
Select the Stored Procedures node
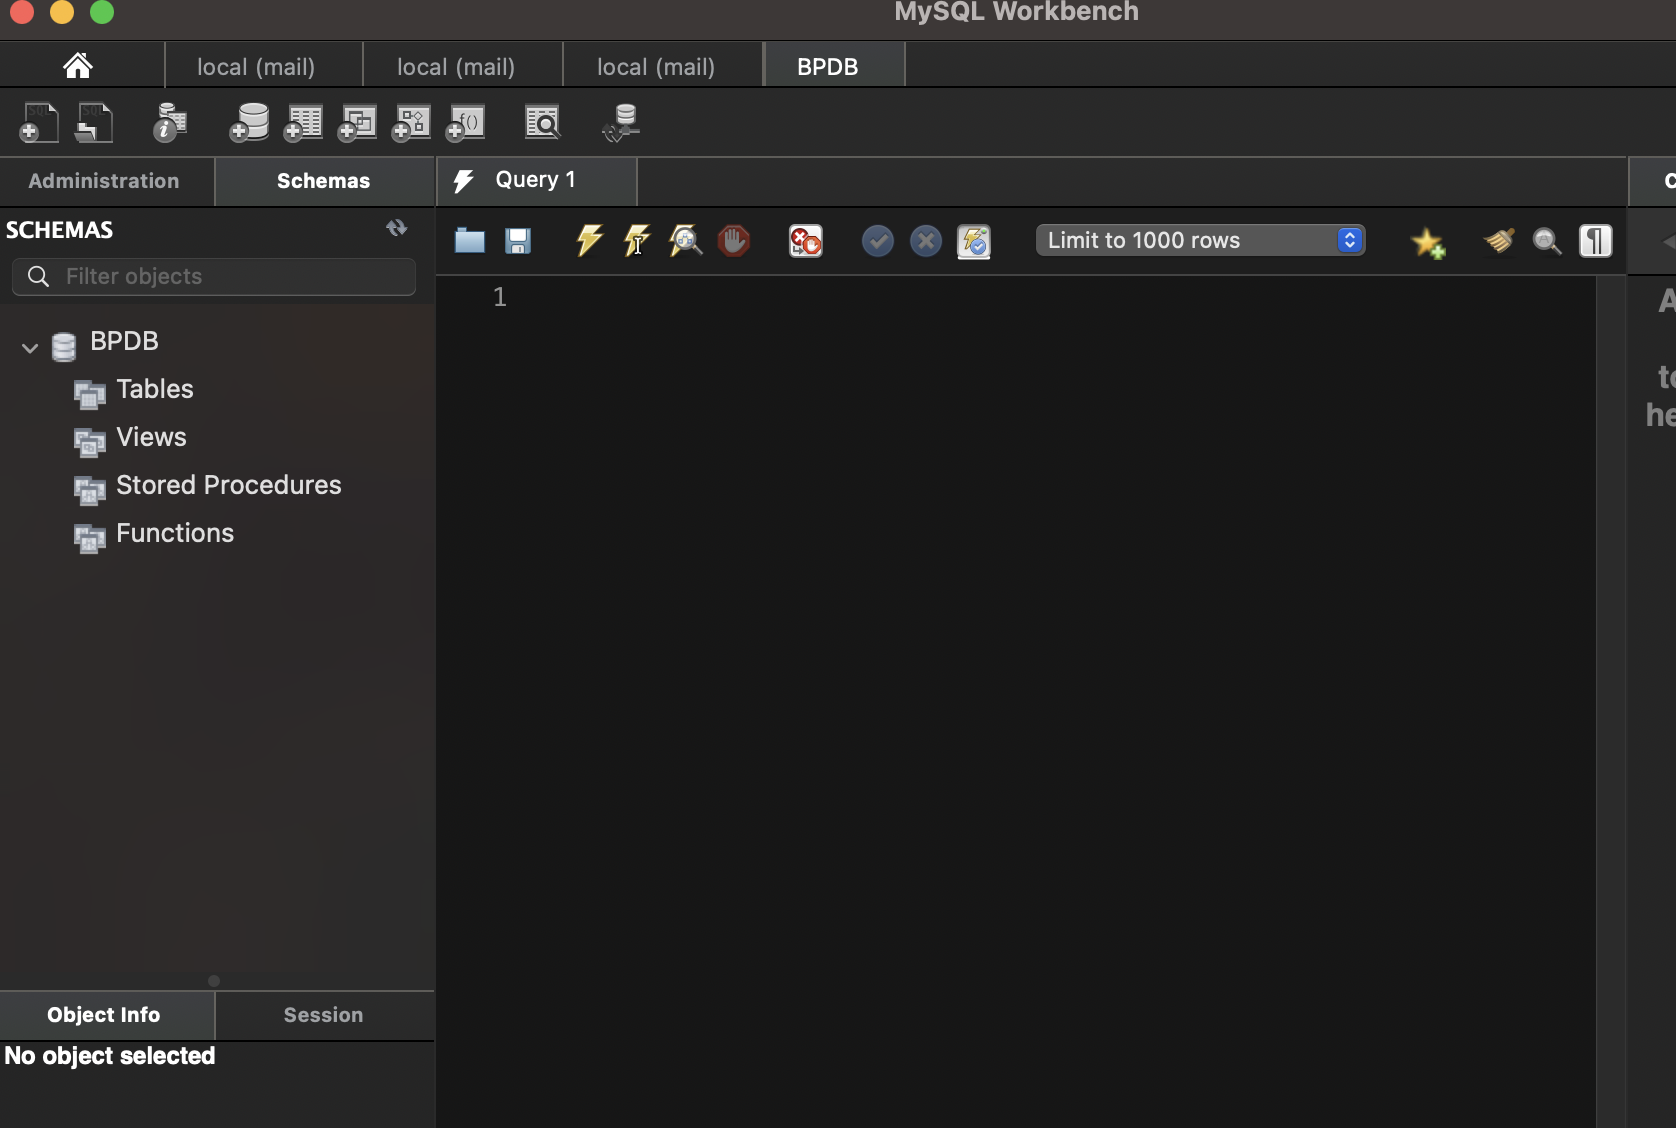tap(229, 485)
